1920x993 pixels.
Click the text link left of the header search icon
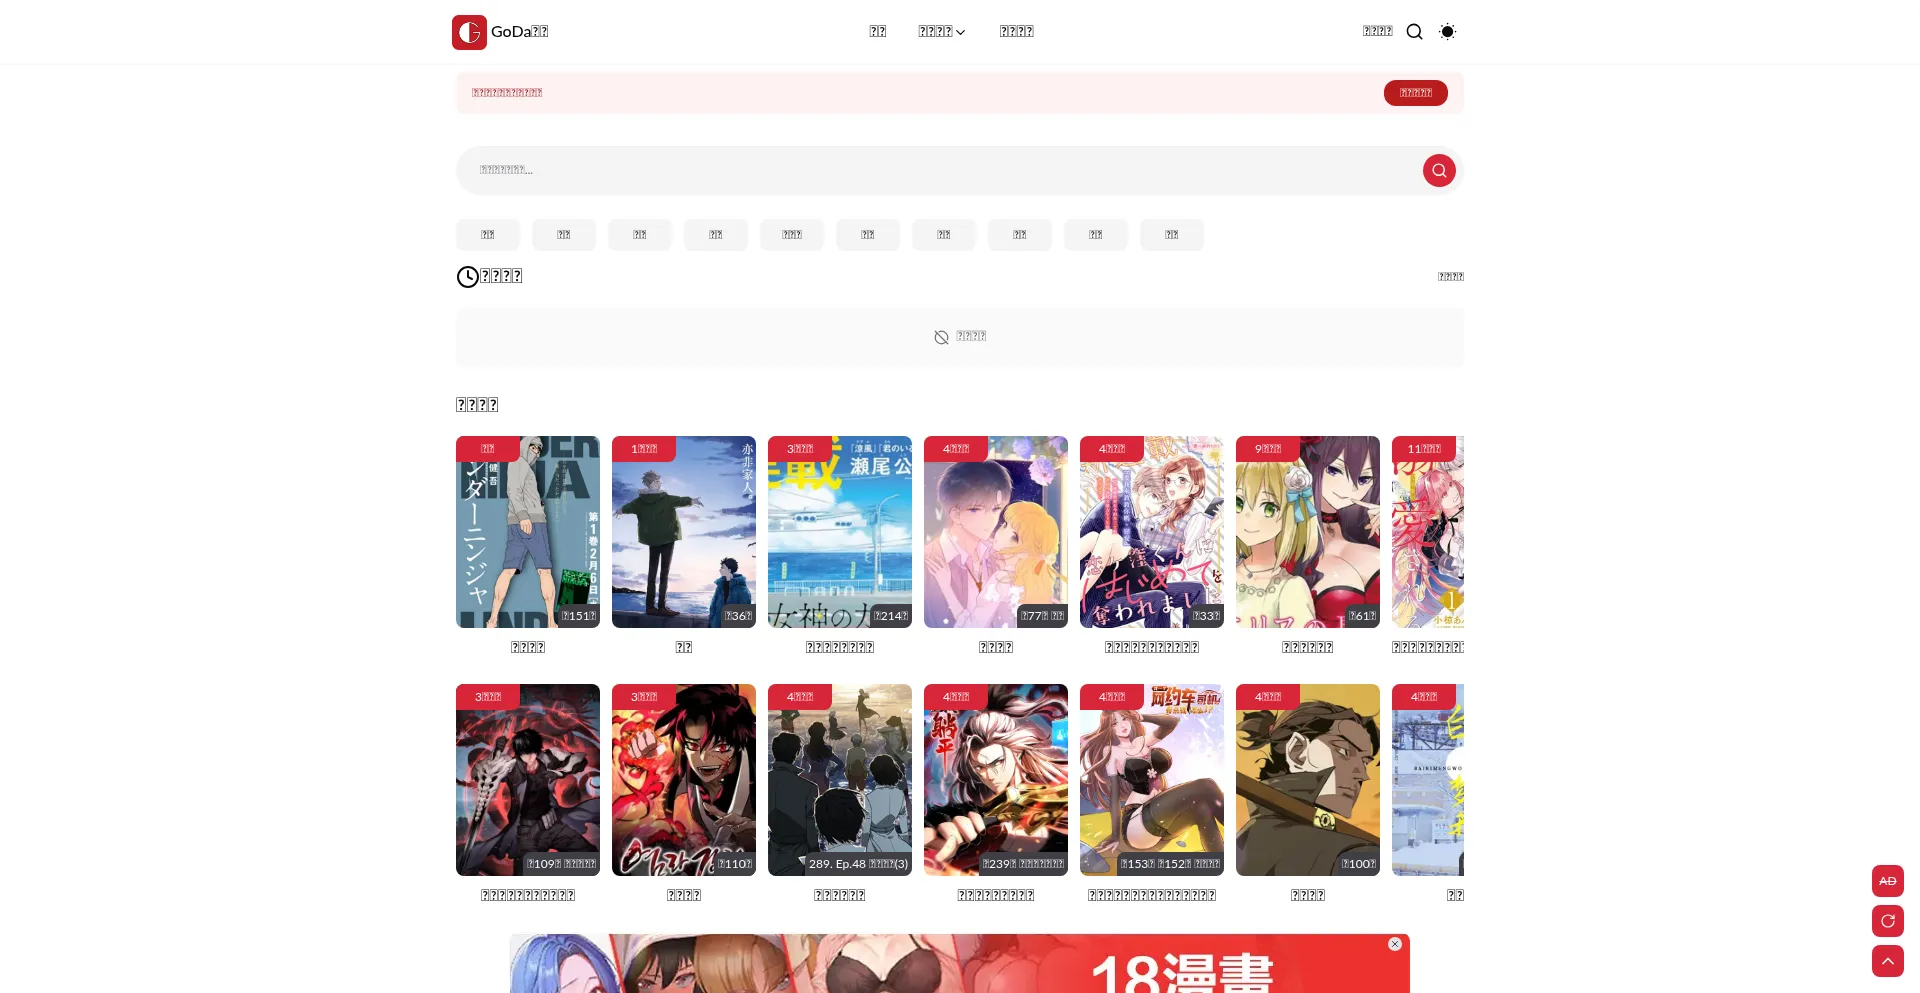tap(1377, 31)
